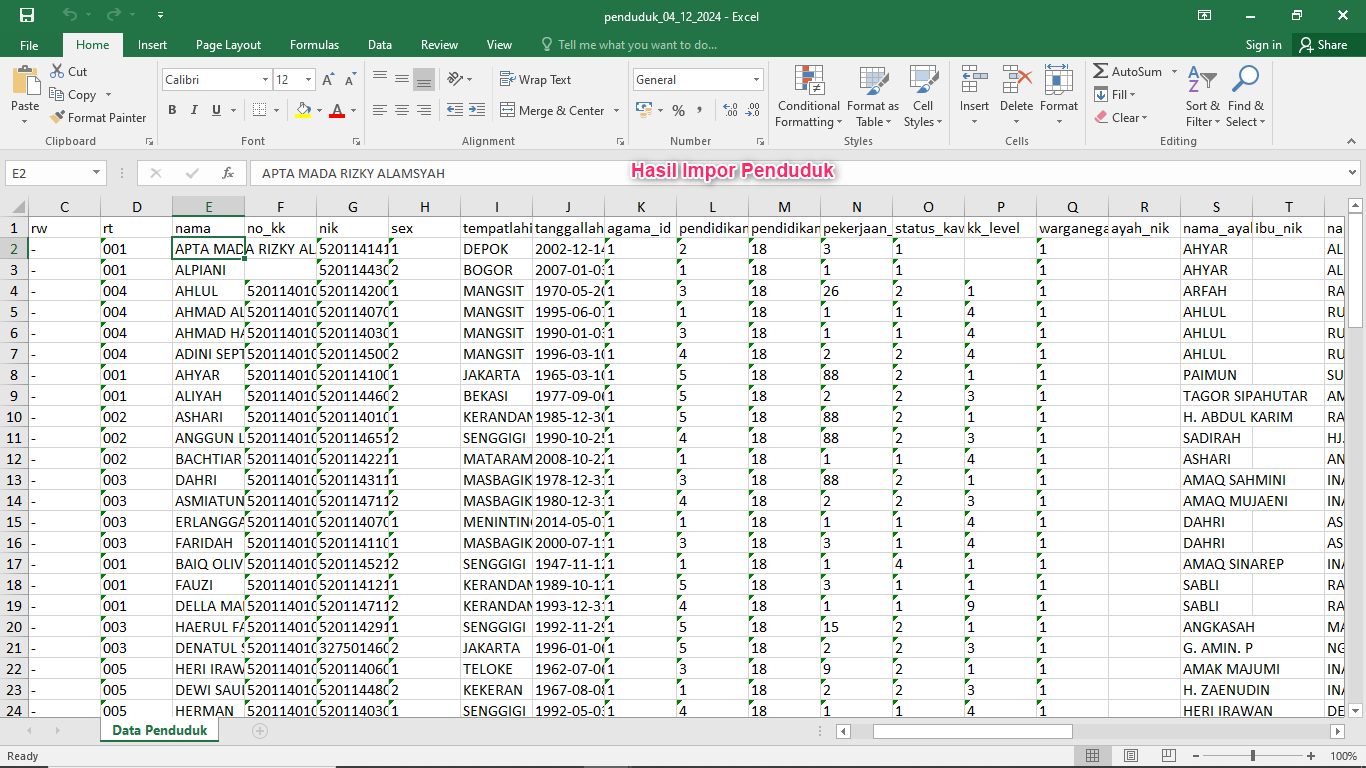Activate the Format Painter

pyautogui.click(x=98, y=118)
